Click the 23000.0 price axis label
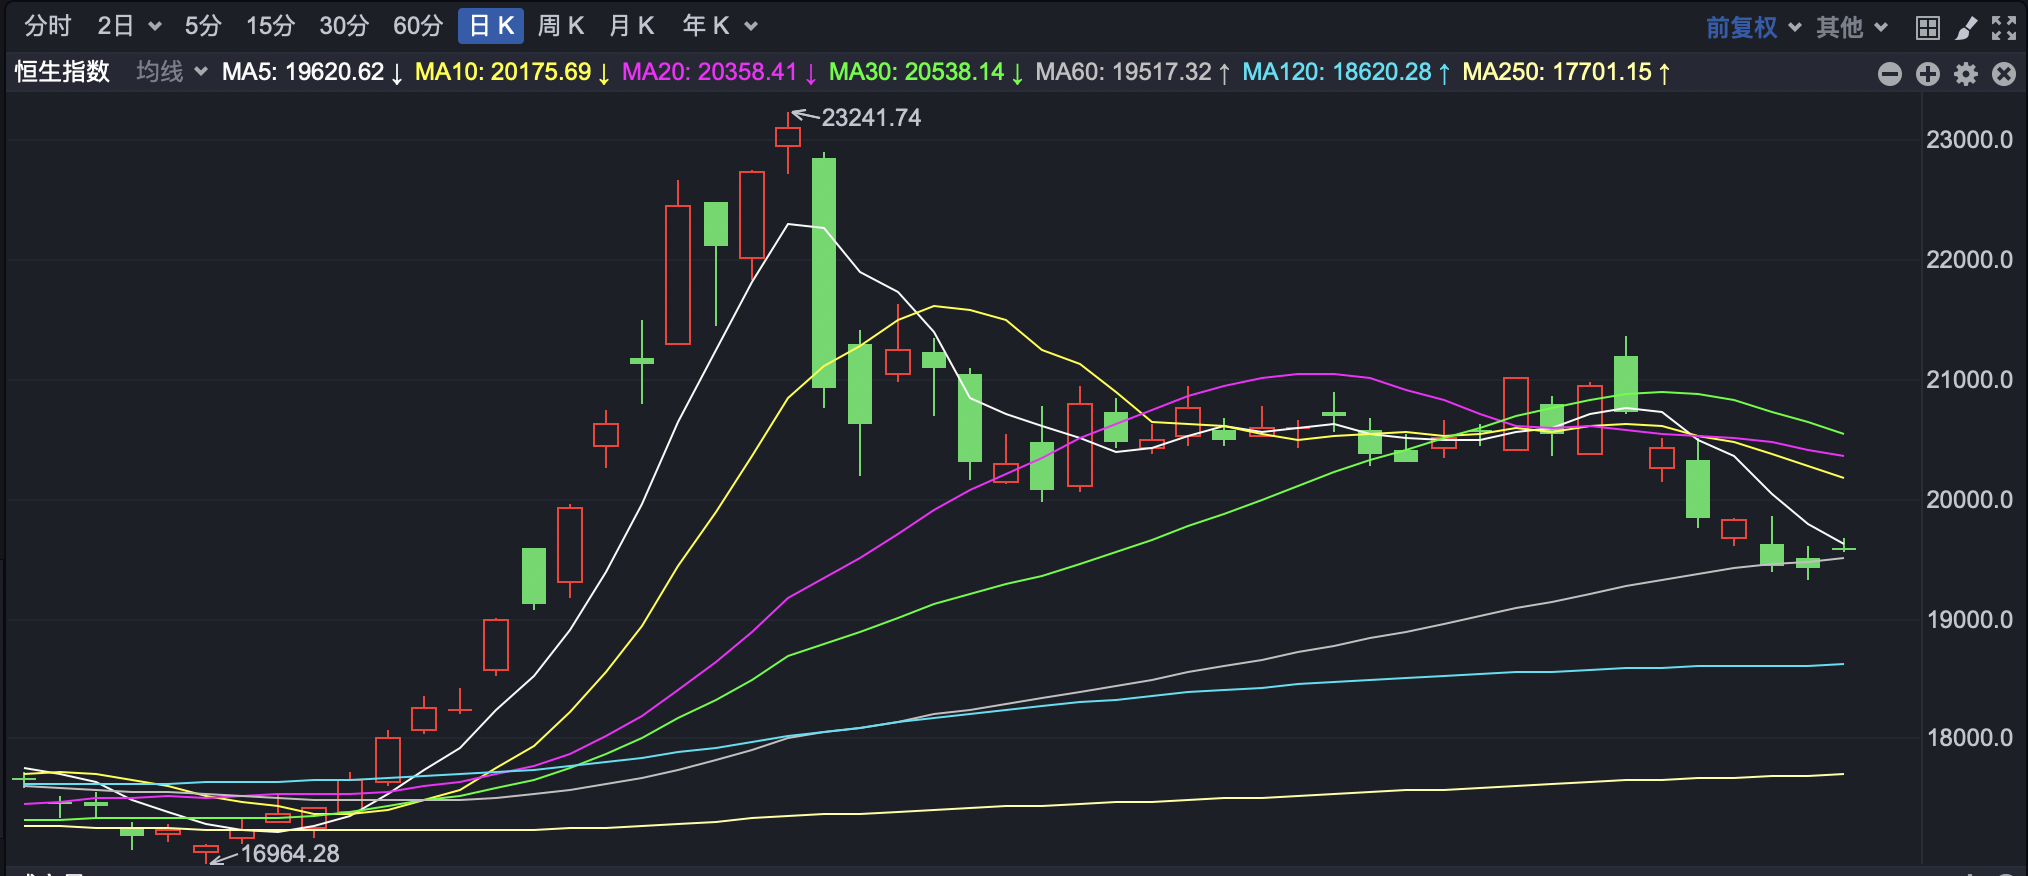This screenshot has height=876, width=2028. tap(1970, 140)
